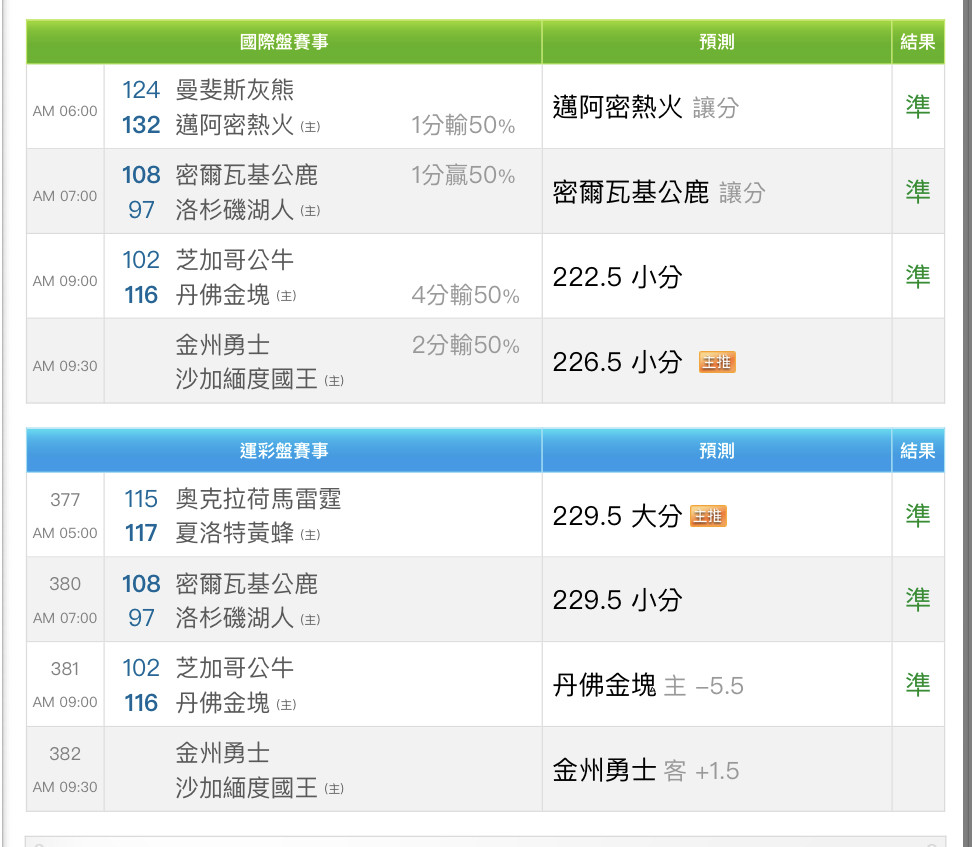This screenshot has height=847, width=975.
Task: Click game number 382
Action: click(65, 754)
